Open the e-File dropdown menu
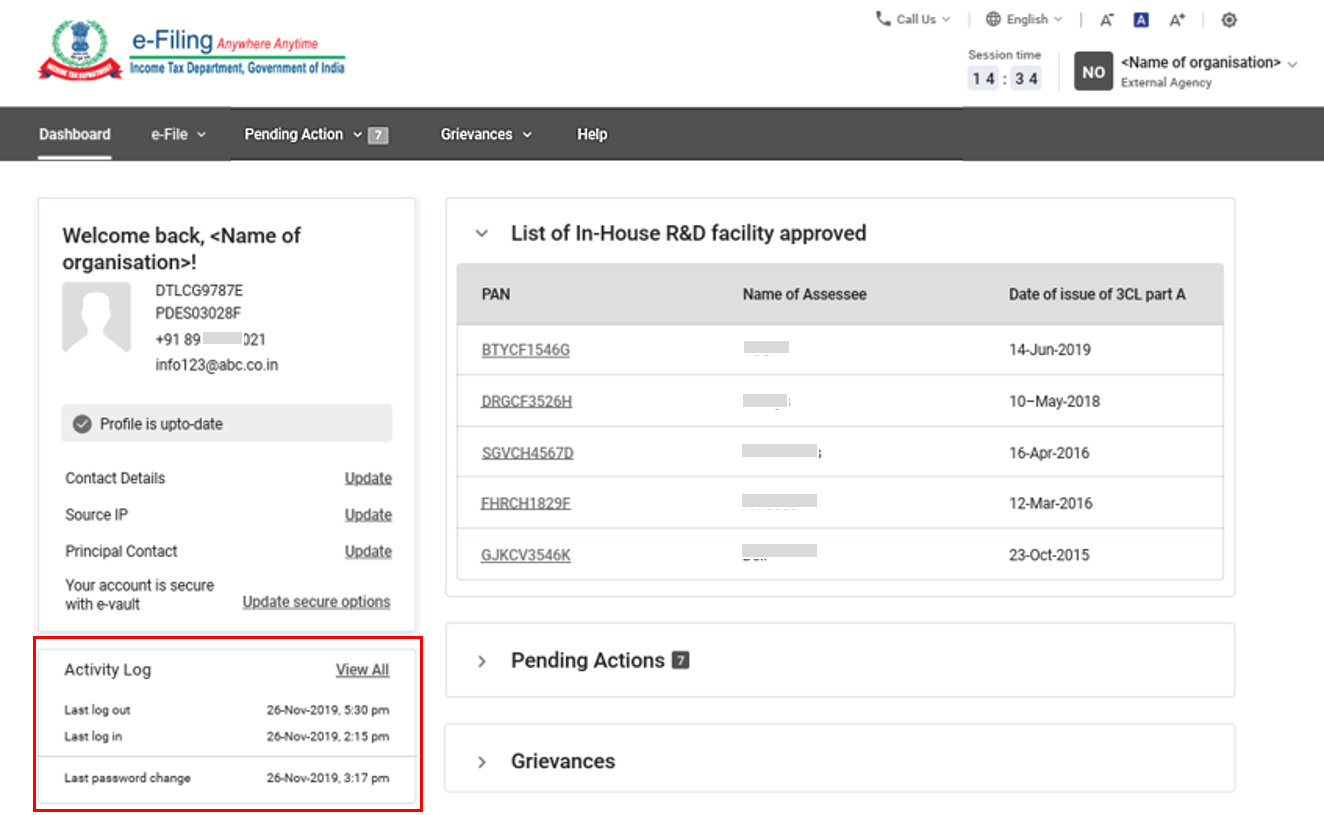Screen dimensions: 1324x815 178,134
